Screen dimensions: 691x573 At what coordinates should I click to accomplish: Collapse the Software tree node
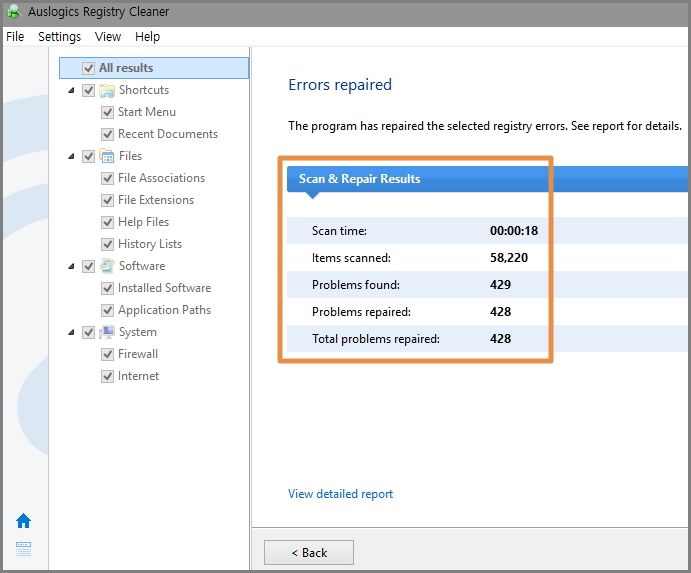[x=71, y=266]
